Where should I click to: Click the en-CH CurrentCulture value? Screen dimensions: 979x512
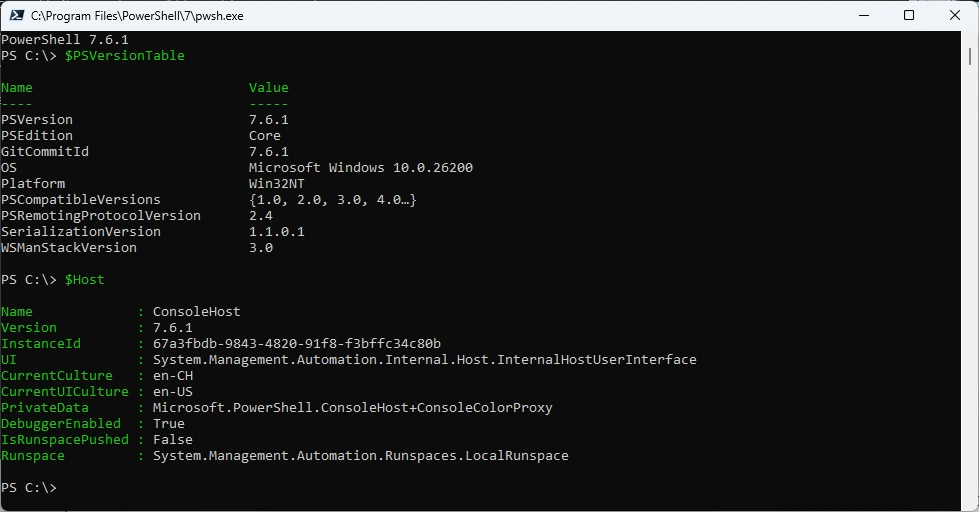coord(172,376)
